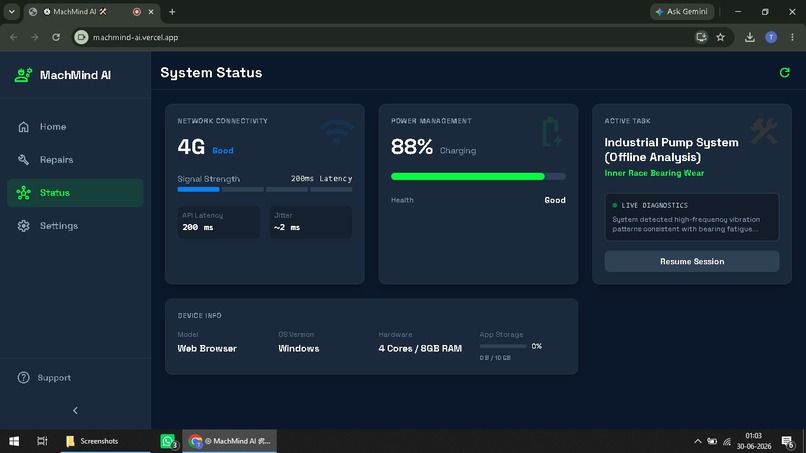The image size is (806, 453).
Task: Click the battery charging icon in Power Management
Action: (552, 132)
